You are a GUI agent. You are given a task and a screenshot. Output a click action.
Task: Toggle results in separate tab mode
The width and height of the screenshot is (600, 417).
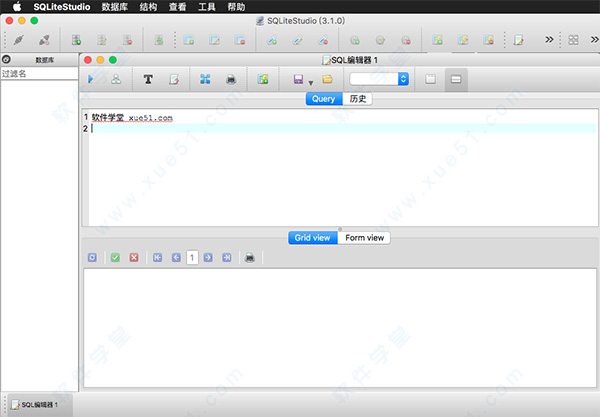[430, 79]
